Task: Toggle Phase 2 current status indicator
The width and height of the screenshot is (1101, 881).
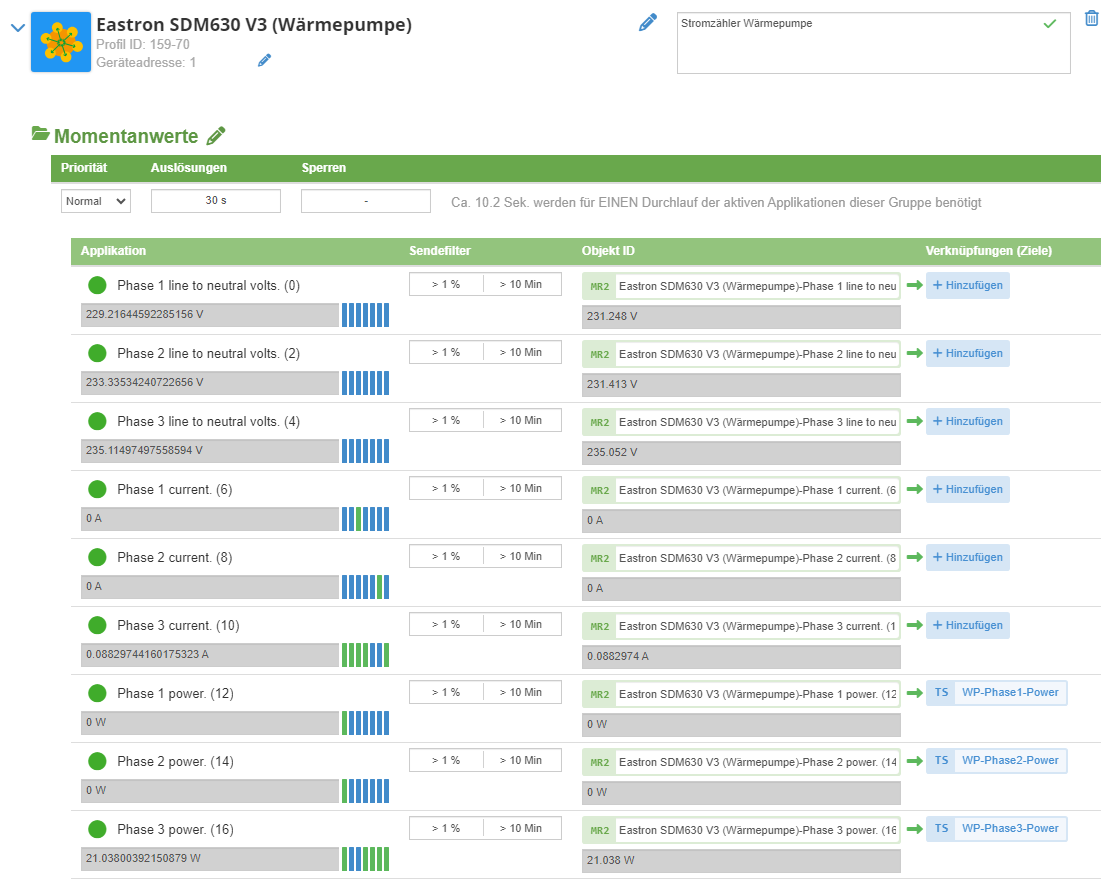Action: click(x=98, y=557)
